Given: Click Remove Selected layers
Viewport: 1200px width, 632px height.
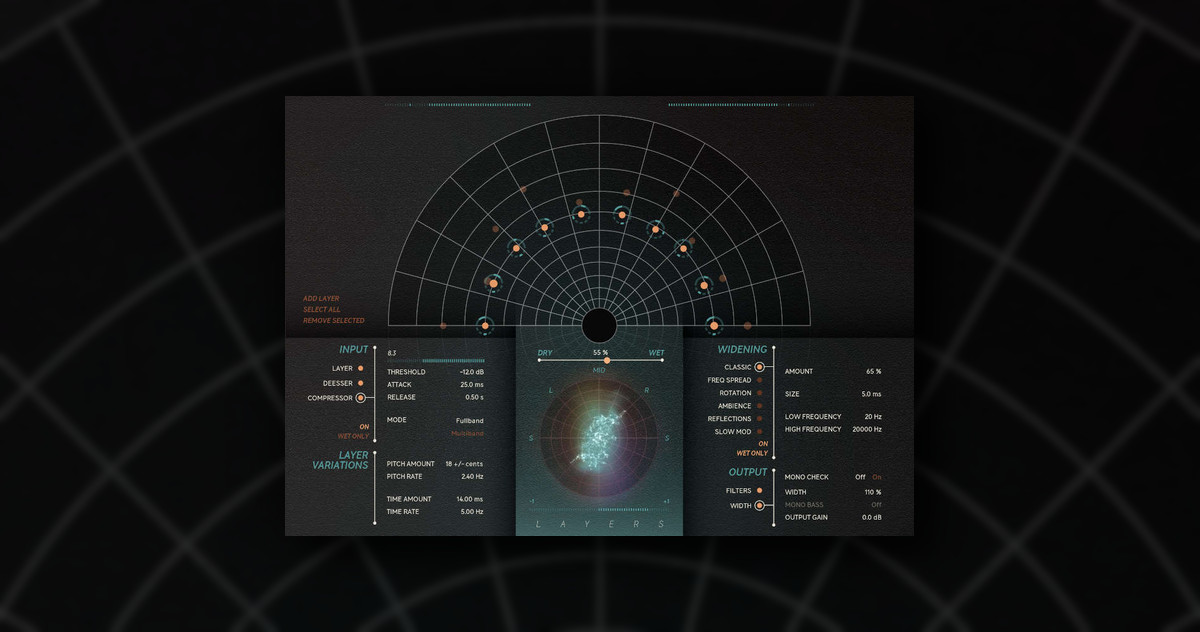Looking at the screenshot, I should tap(334, 320).
